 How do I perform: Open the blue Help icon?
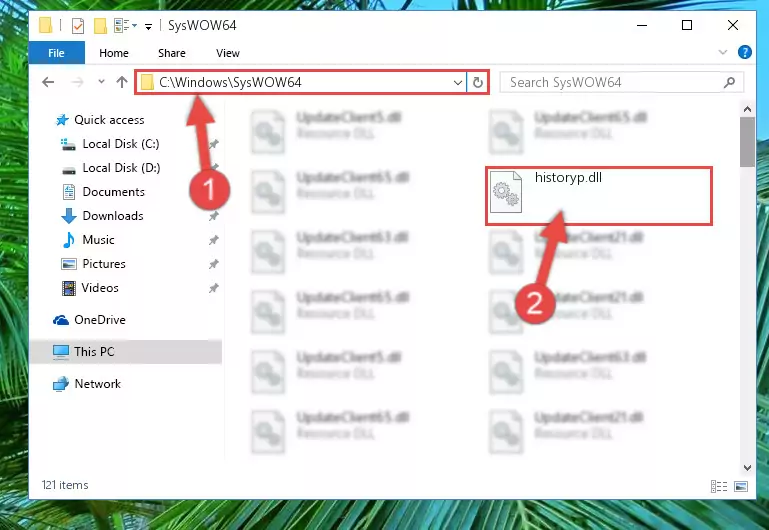744,52
